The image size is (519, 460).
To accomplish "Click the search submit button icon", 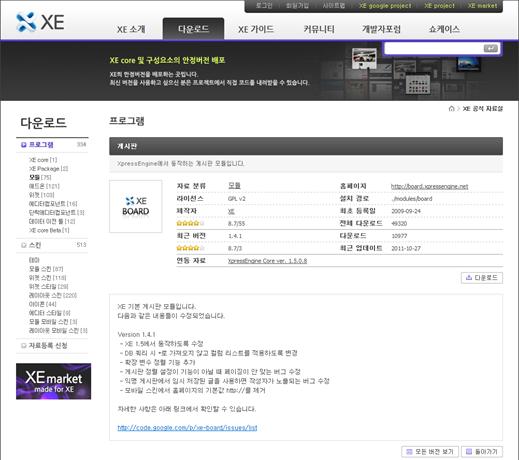I will point(491,48).
